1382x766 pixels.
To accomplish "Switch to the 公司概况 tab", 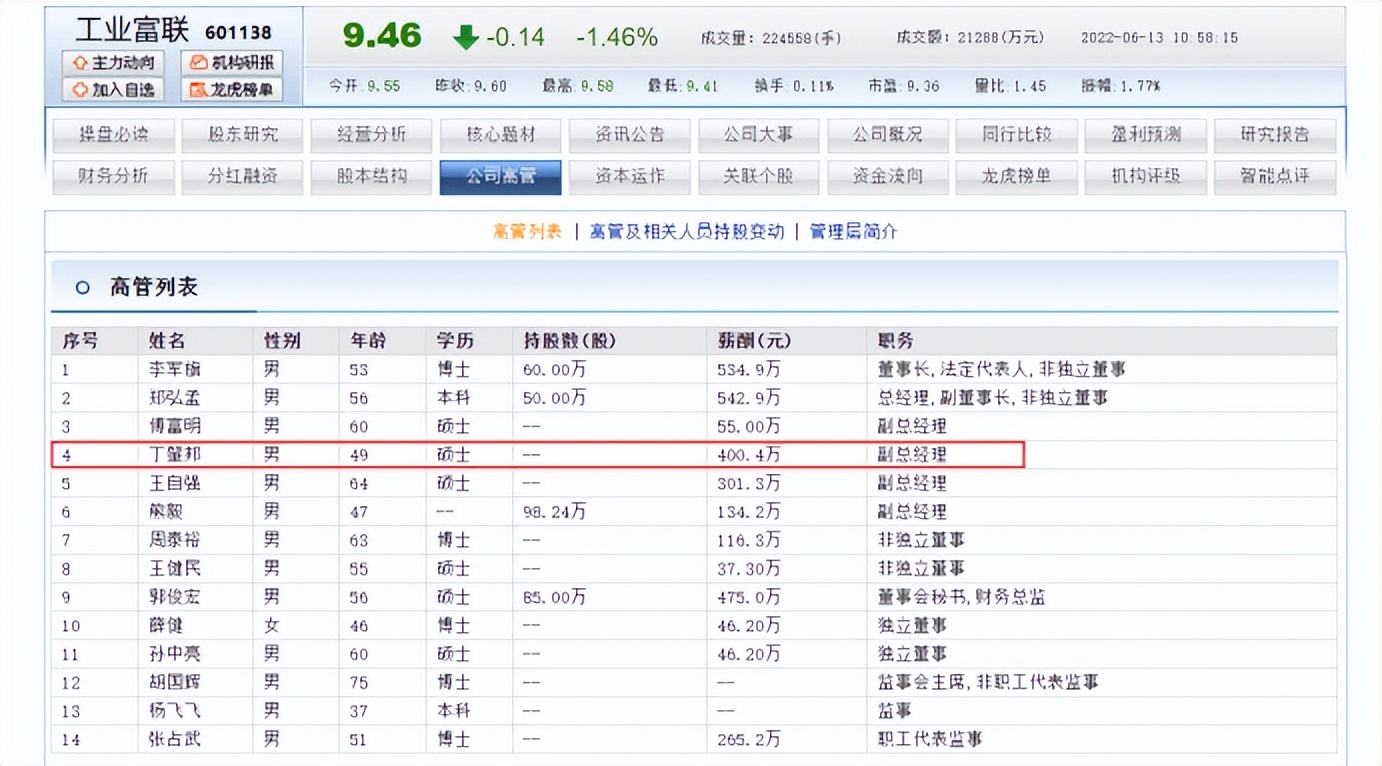I will click(x=888, y=134).
